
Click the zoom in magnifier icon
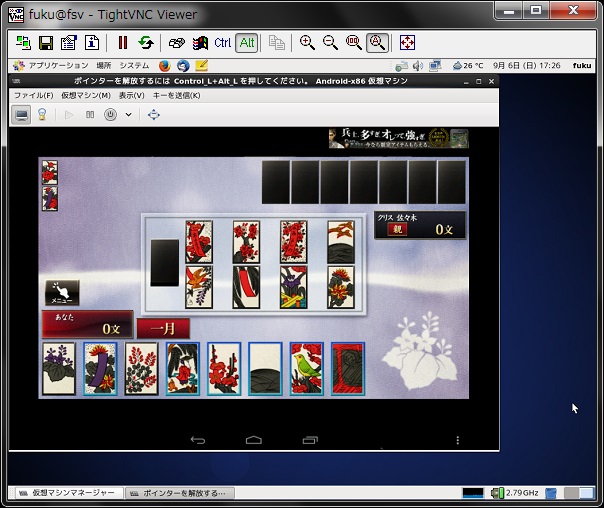point(307,42)
